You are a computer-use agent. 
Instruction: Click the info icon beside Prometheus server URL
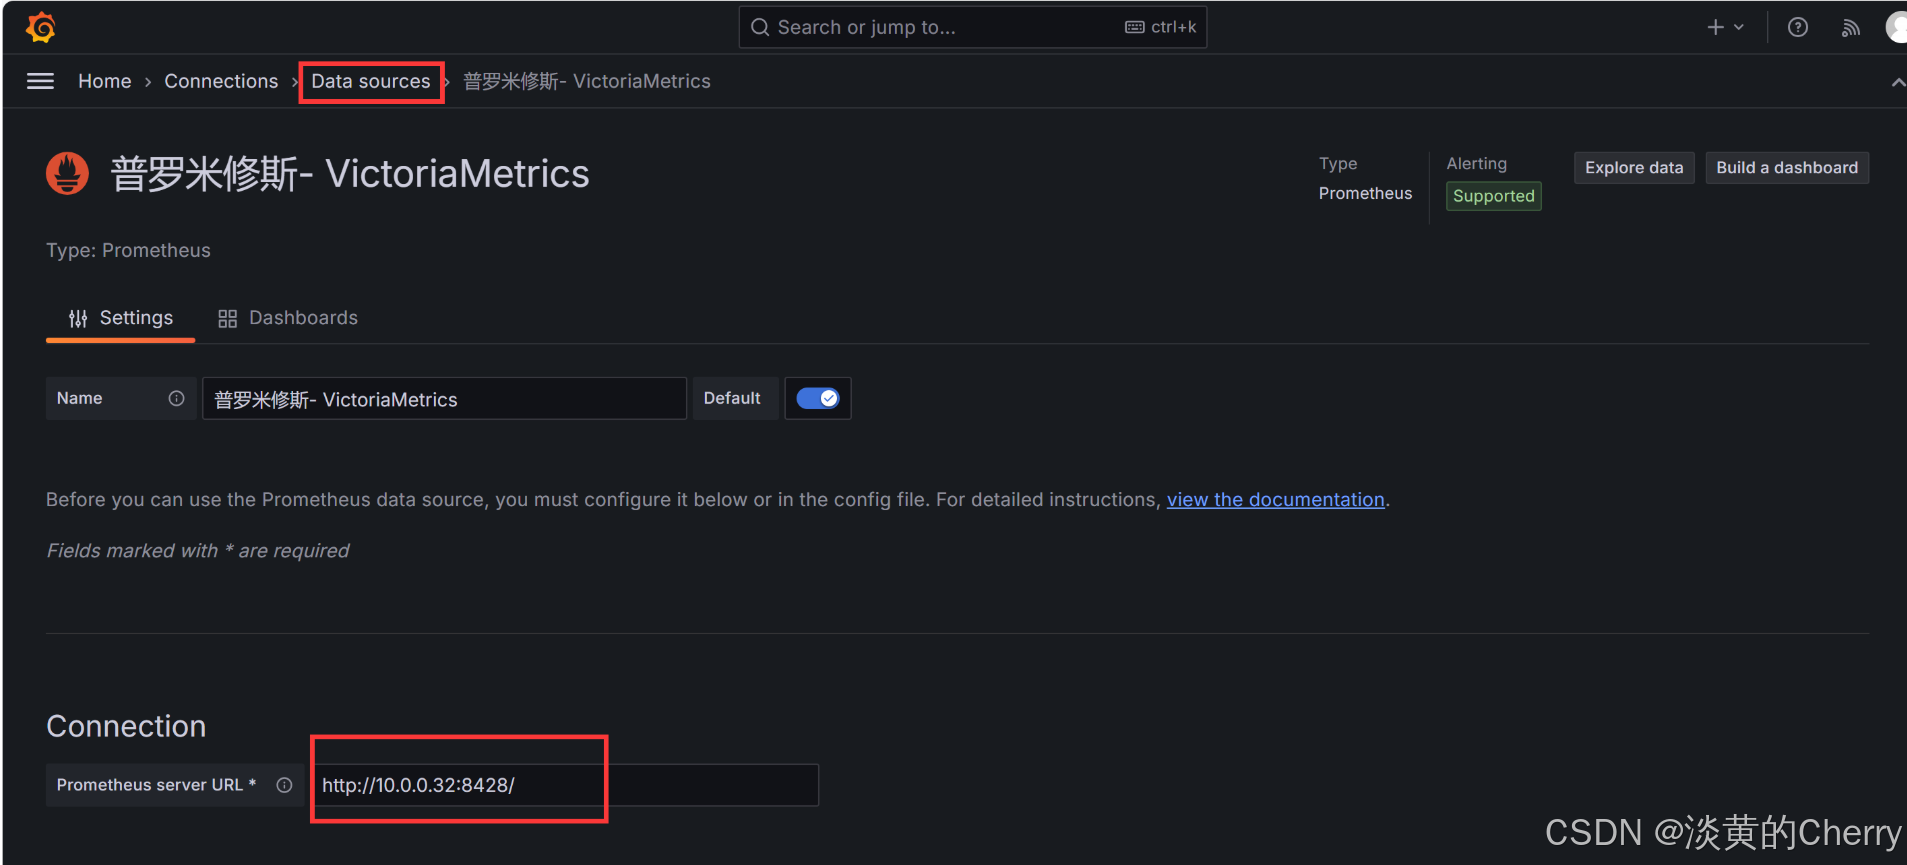(x=284, y=785)
